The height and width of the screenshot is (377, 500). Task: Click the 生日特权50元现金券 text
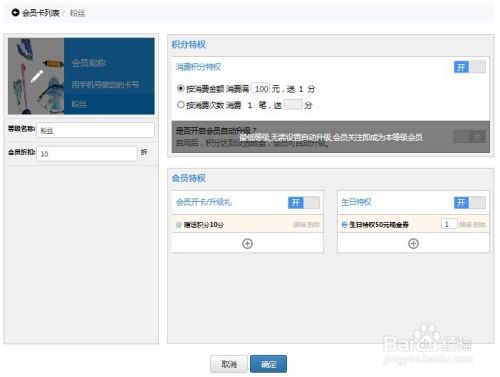[379, 225]
